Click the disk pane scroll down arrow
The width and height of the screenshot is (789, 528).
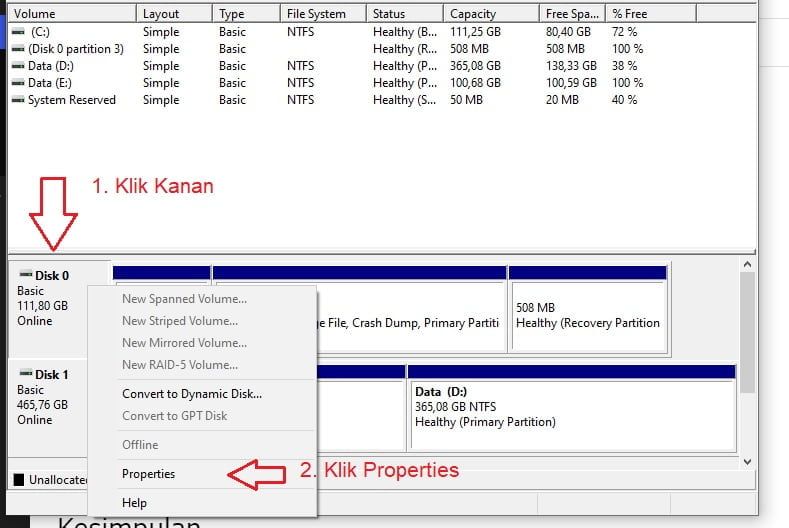coord(747,462)
